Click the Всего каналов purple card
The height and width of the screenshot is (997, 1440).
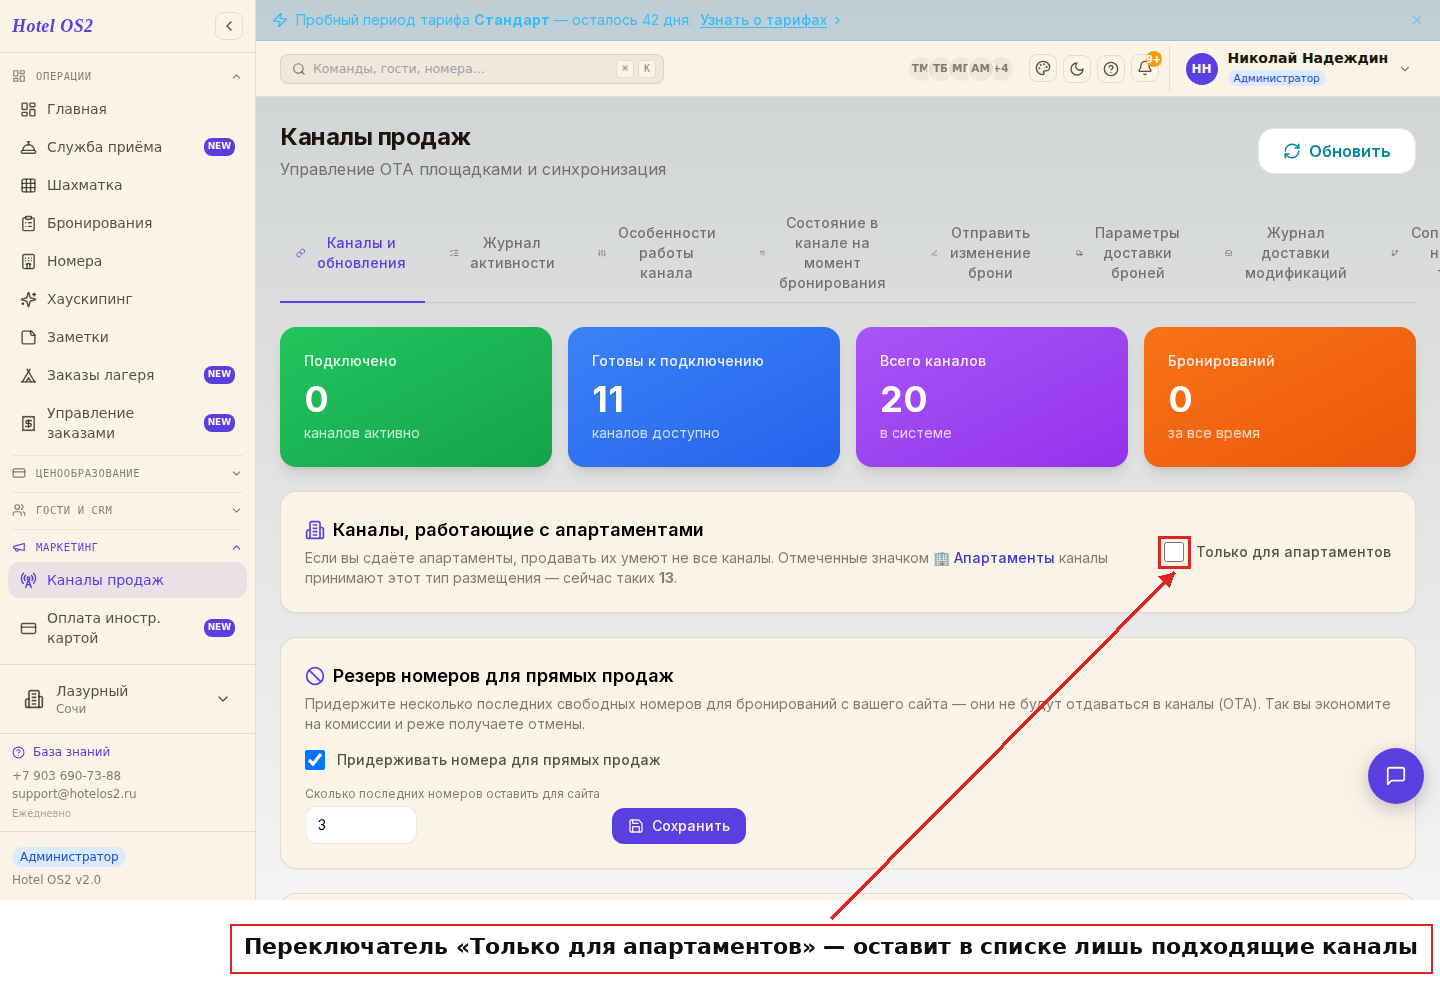click(992, 397)
